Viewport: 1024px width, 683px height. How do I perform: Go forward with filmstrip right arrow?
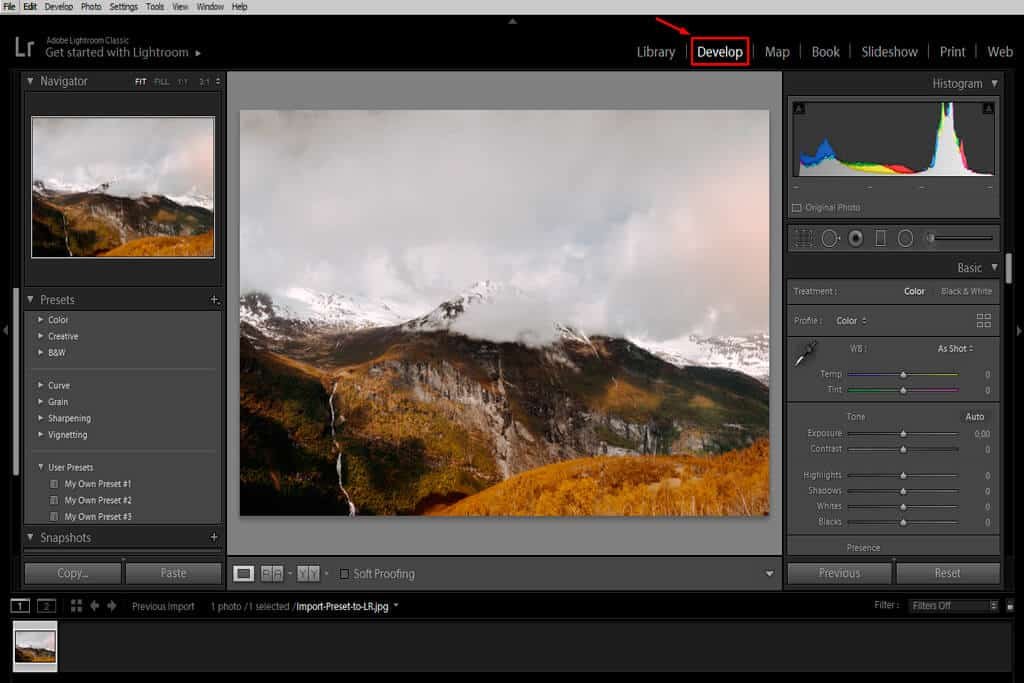pos(112,606)
